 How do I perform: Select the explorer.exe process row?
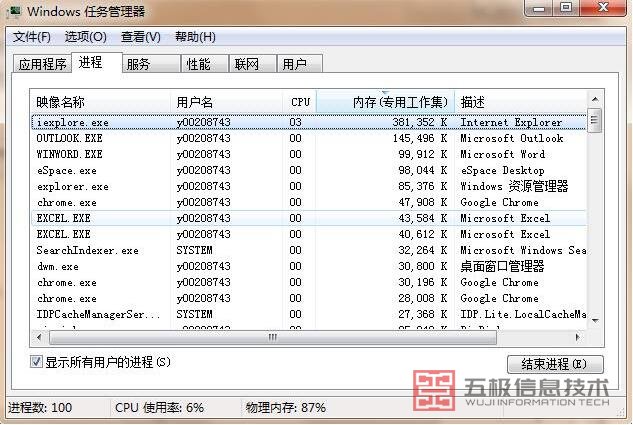click(309, 186)
